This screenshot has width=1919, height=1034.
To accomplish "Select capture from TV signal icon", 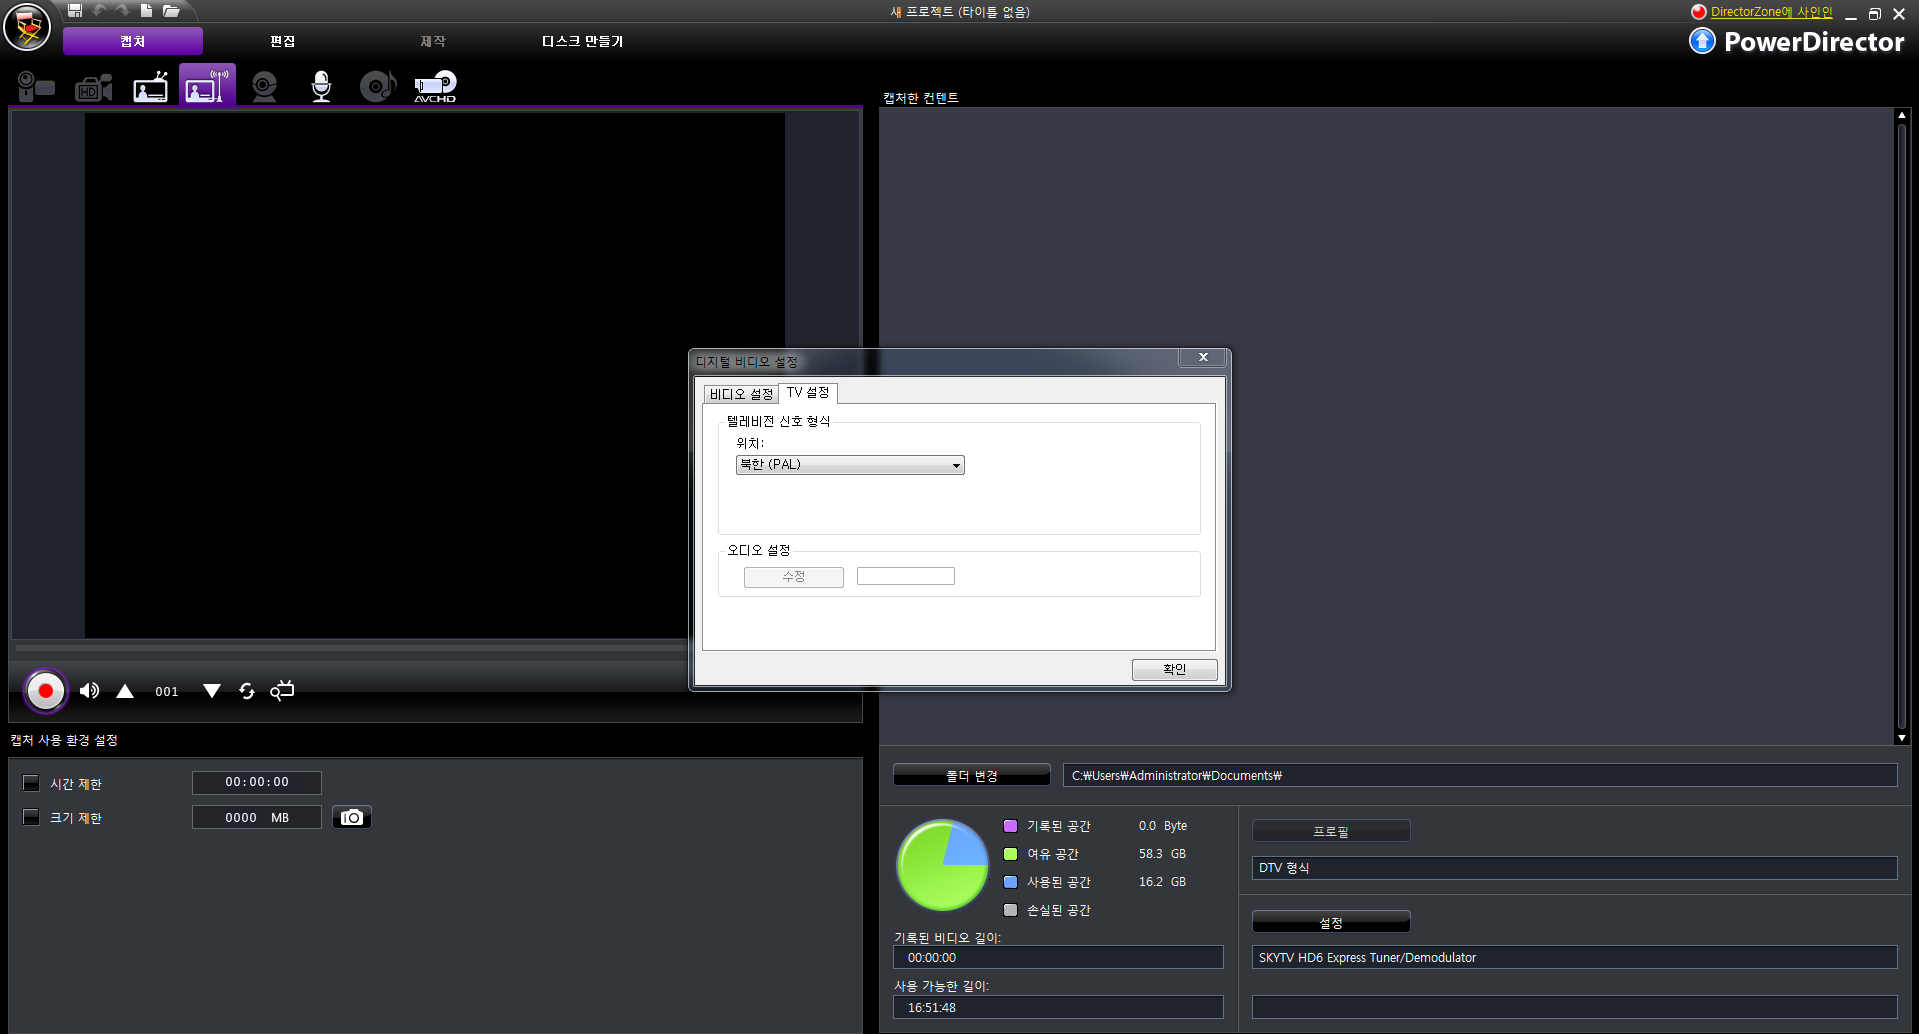I will (x=151, y=87).
